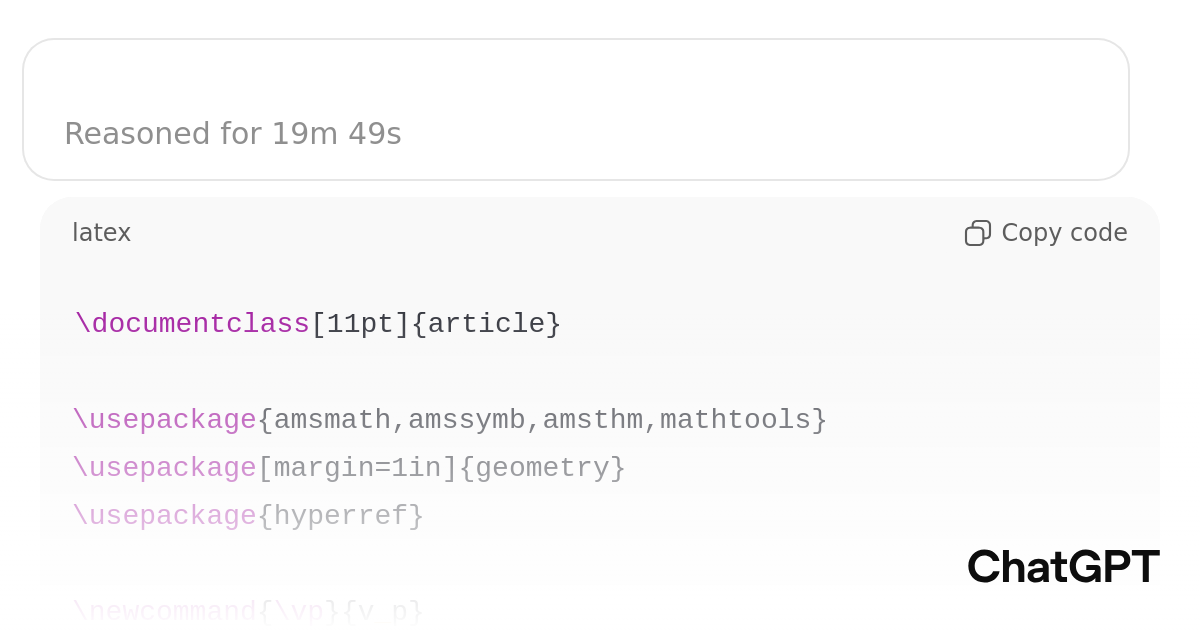Click the faded \newcommand line

coord(248,610)
